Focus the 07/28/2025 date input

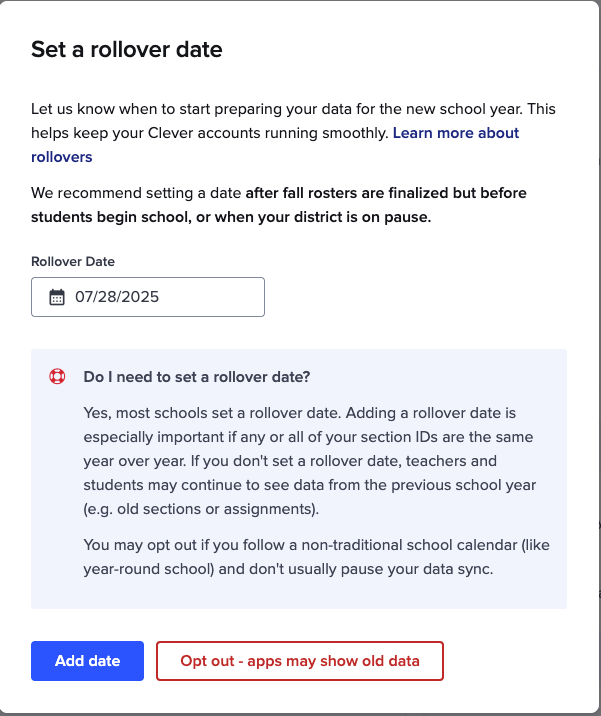[160, 297]
